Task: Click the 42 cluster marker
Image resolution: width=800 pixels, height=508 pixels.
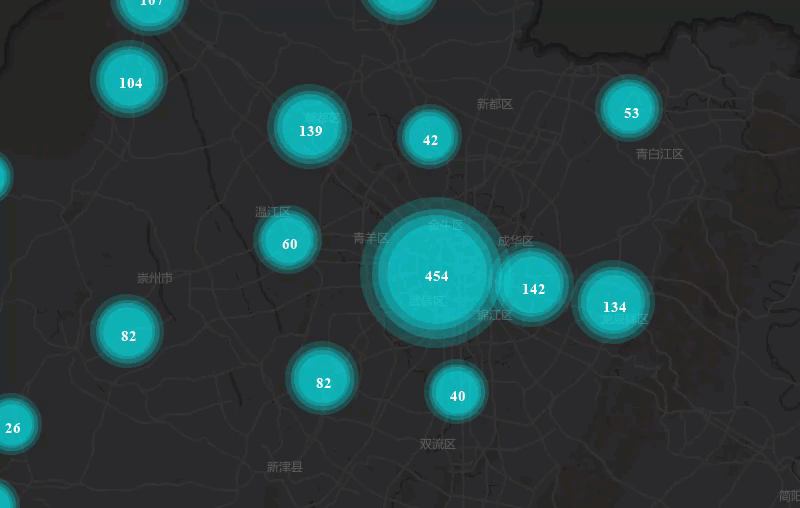Action: [430, 140]
